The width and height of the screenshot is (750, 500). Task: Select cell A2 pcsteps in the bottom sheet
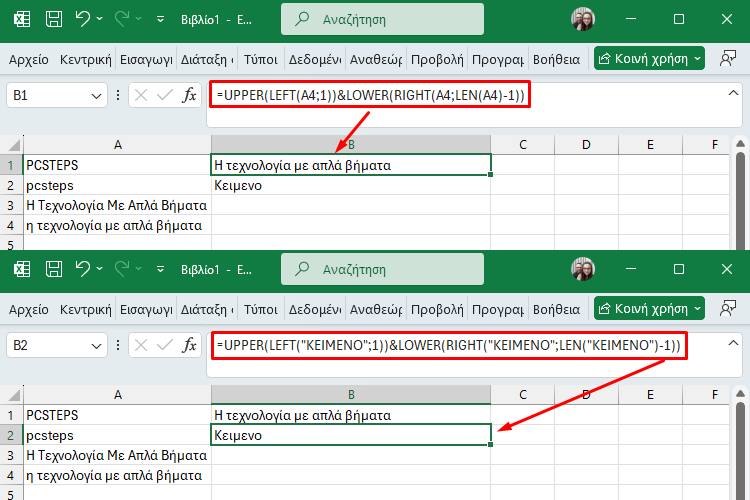tap(118, 435)
